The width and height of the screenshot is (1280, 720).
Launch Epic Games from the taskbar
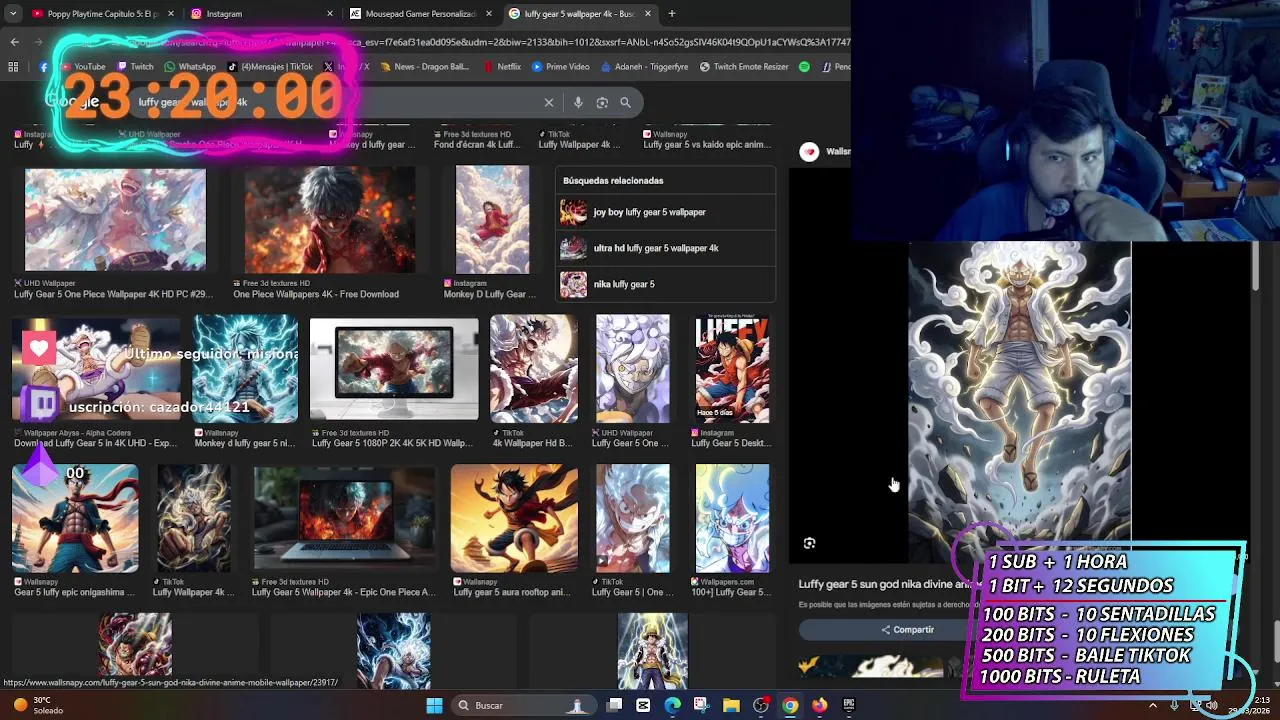coord(849,705)
